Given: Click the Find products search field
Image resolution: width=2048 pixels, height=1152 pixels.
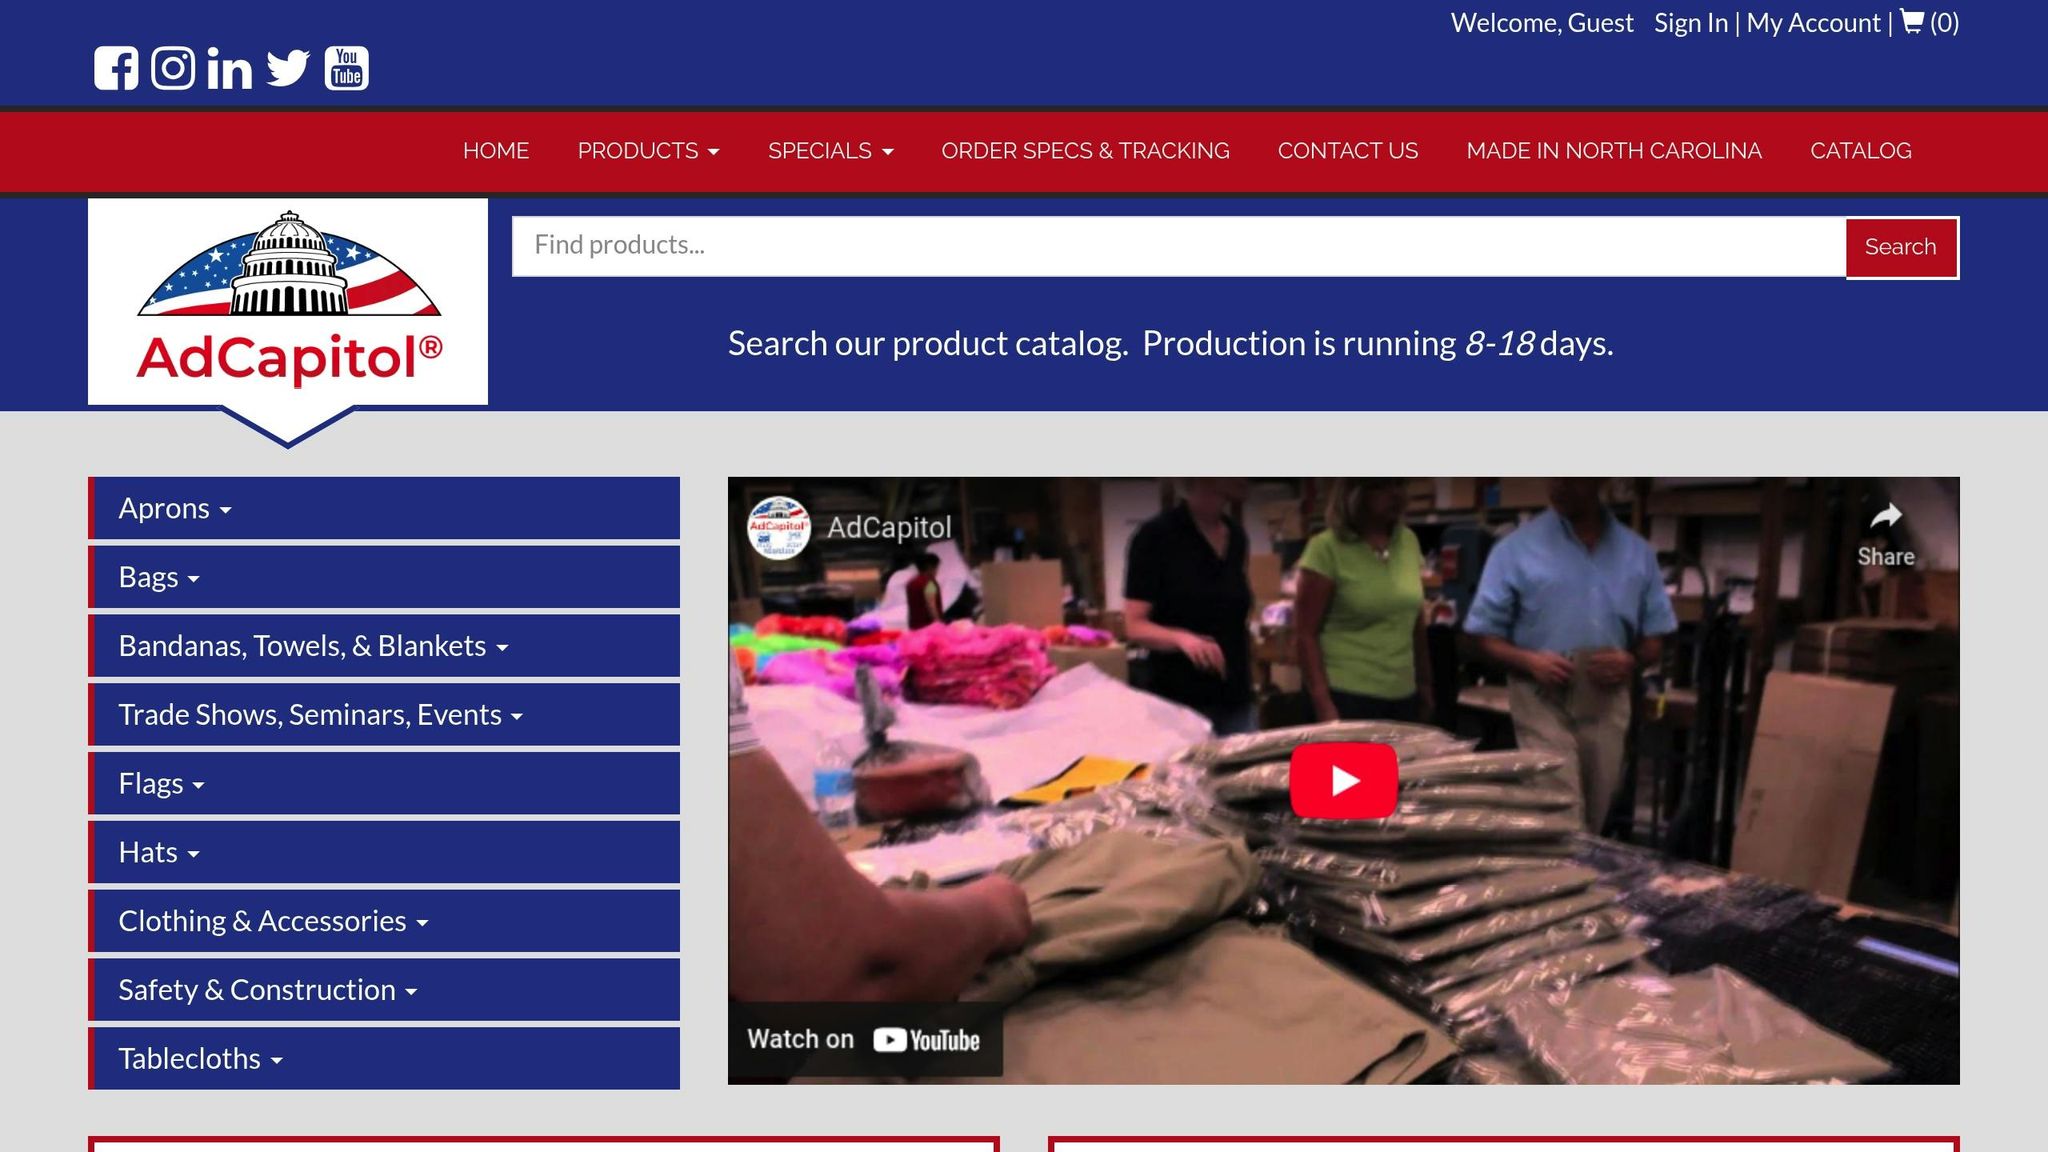Looking at the screenshot, I should (x=1178, y=246).
